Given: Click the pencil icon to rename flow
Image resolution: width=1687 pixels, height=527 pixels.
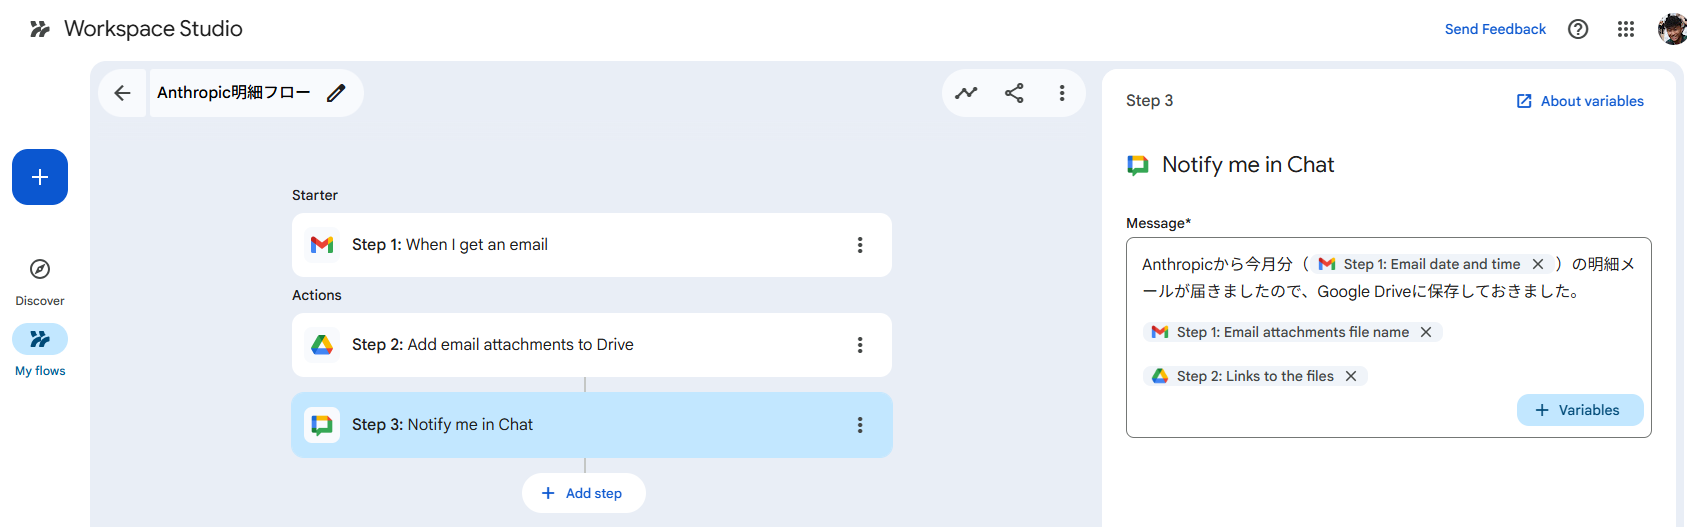Looking at the screenshot, I should 336,93.
